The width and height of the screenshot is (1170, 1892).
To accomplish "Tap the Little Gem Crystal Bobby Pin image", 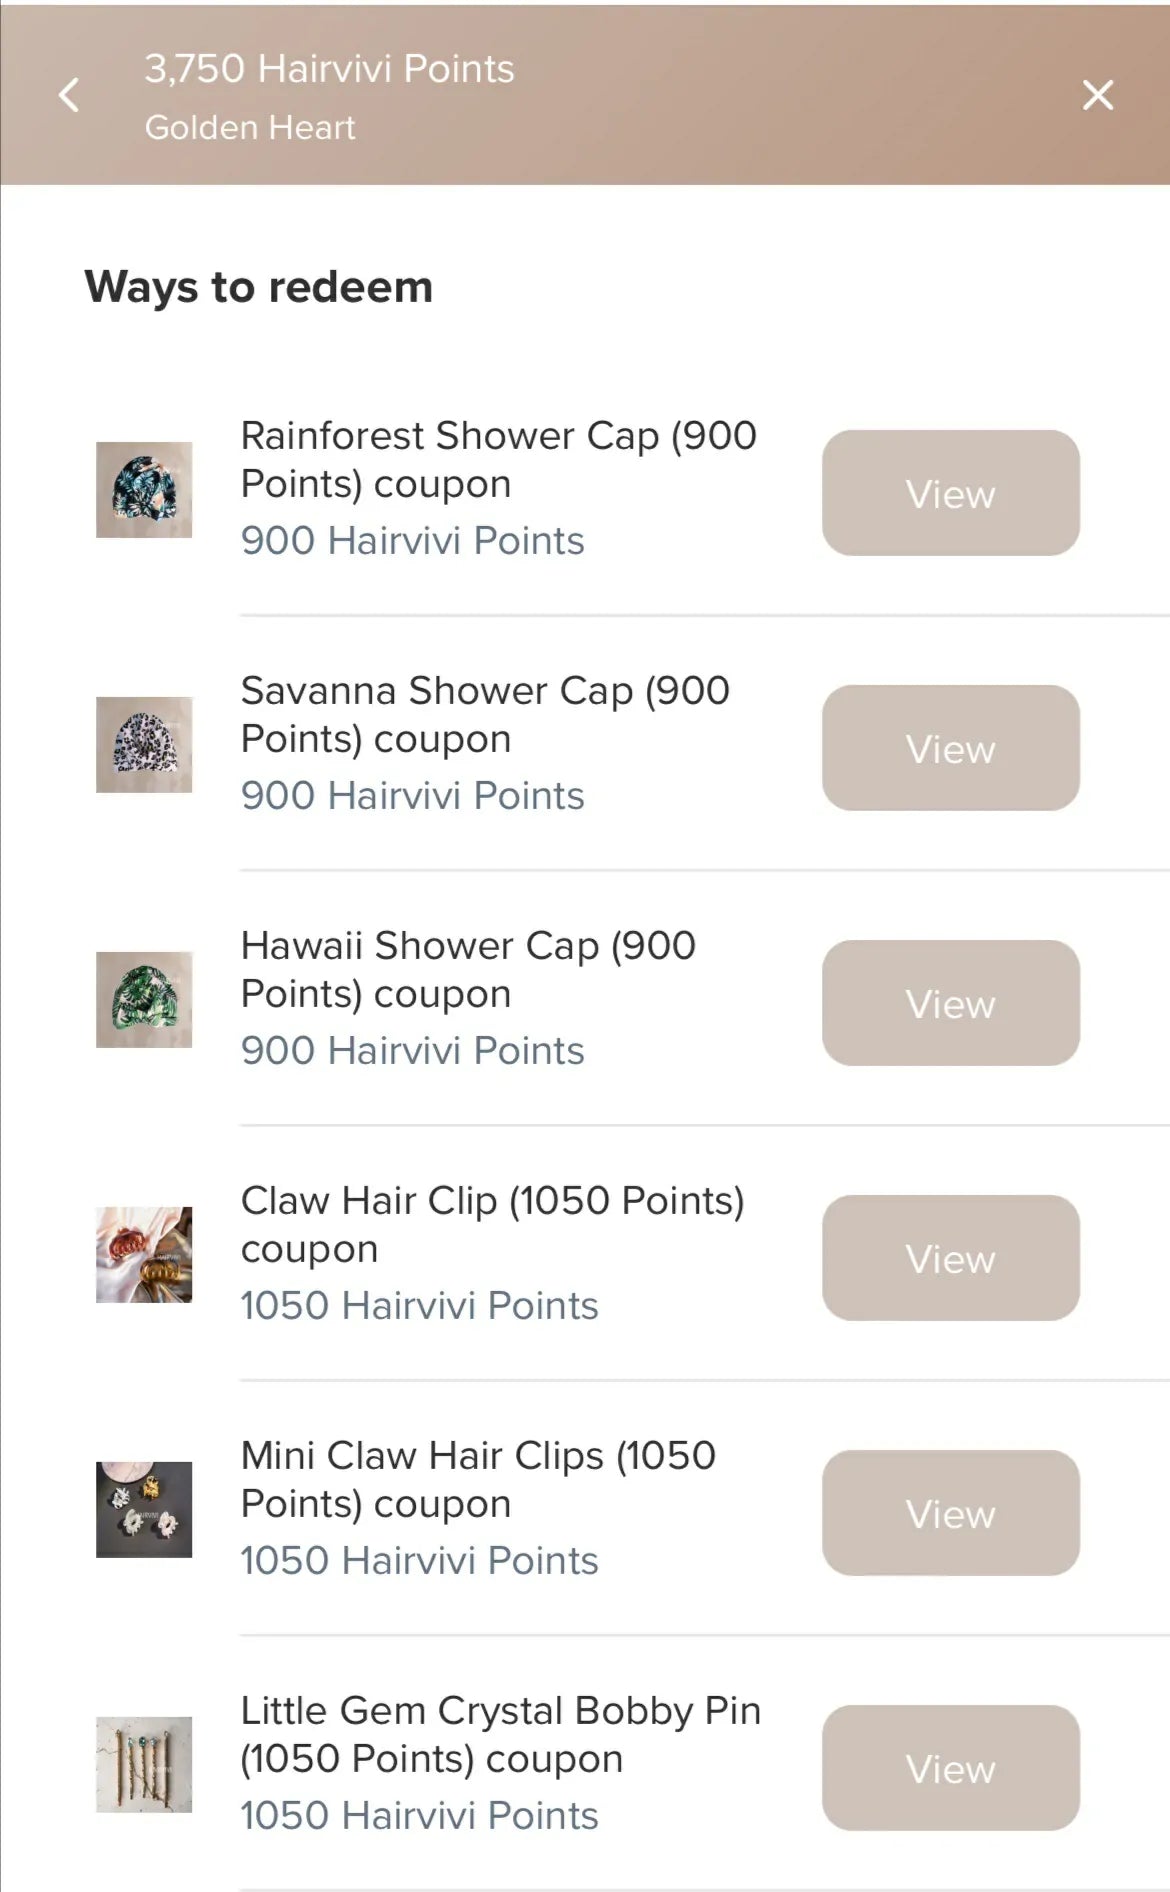I will click(144, 1765).
